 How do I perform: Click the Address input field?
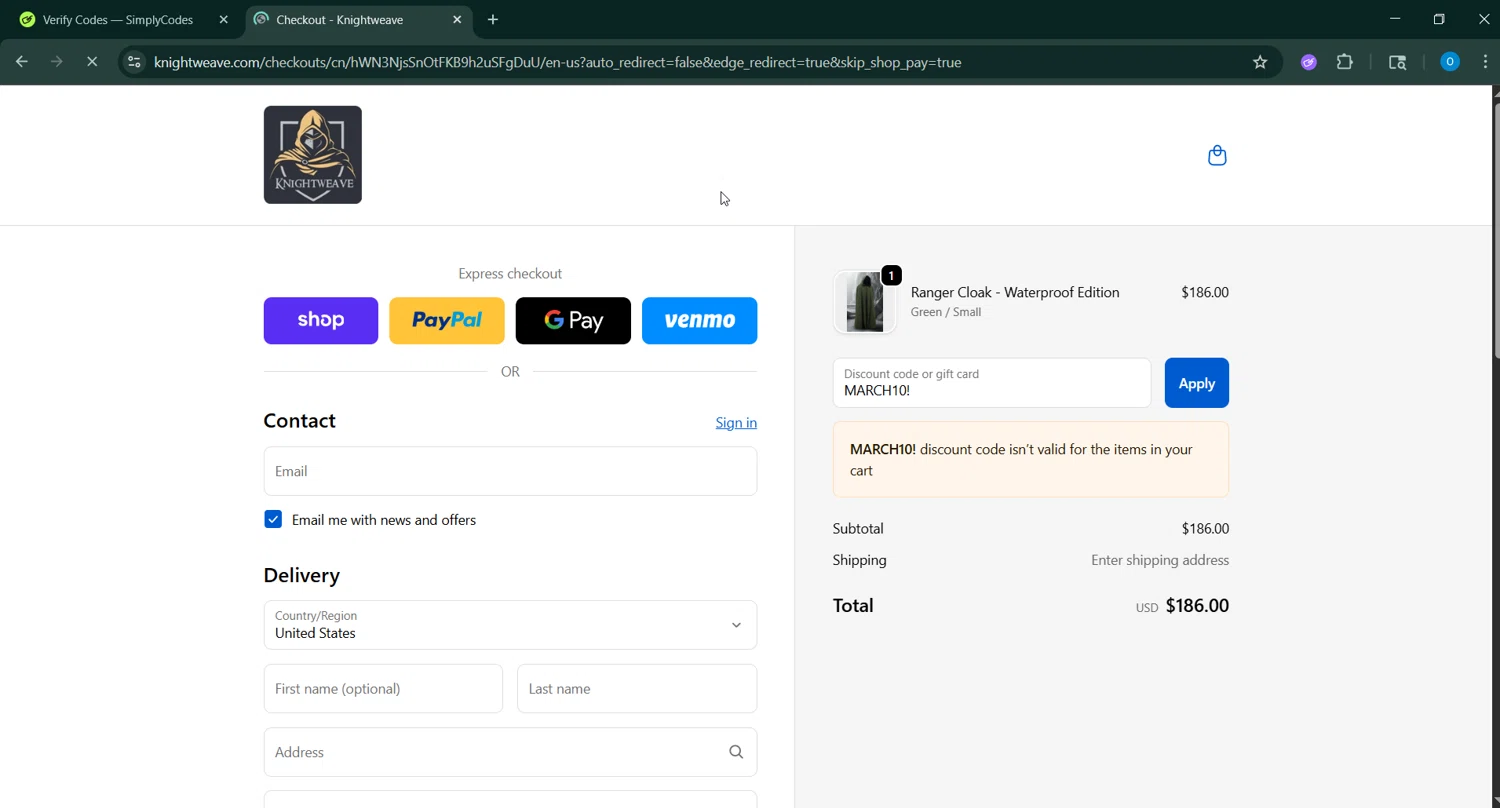[x=510, y=752]
